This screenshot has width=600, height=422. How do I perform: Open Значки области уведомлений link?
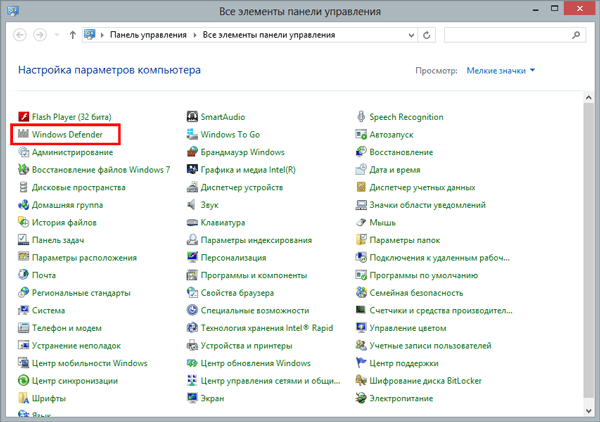pos(427,205)
